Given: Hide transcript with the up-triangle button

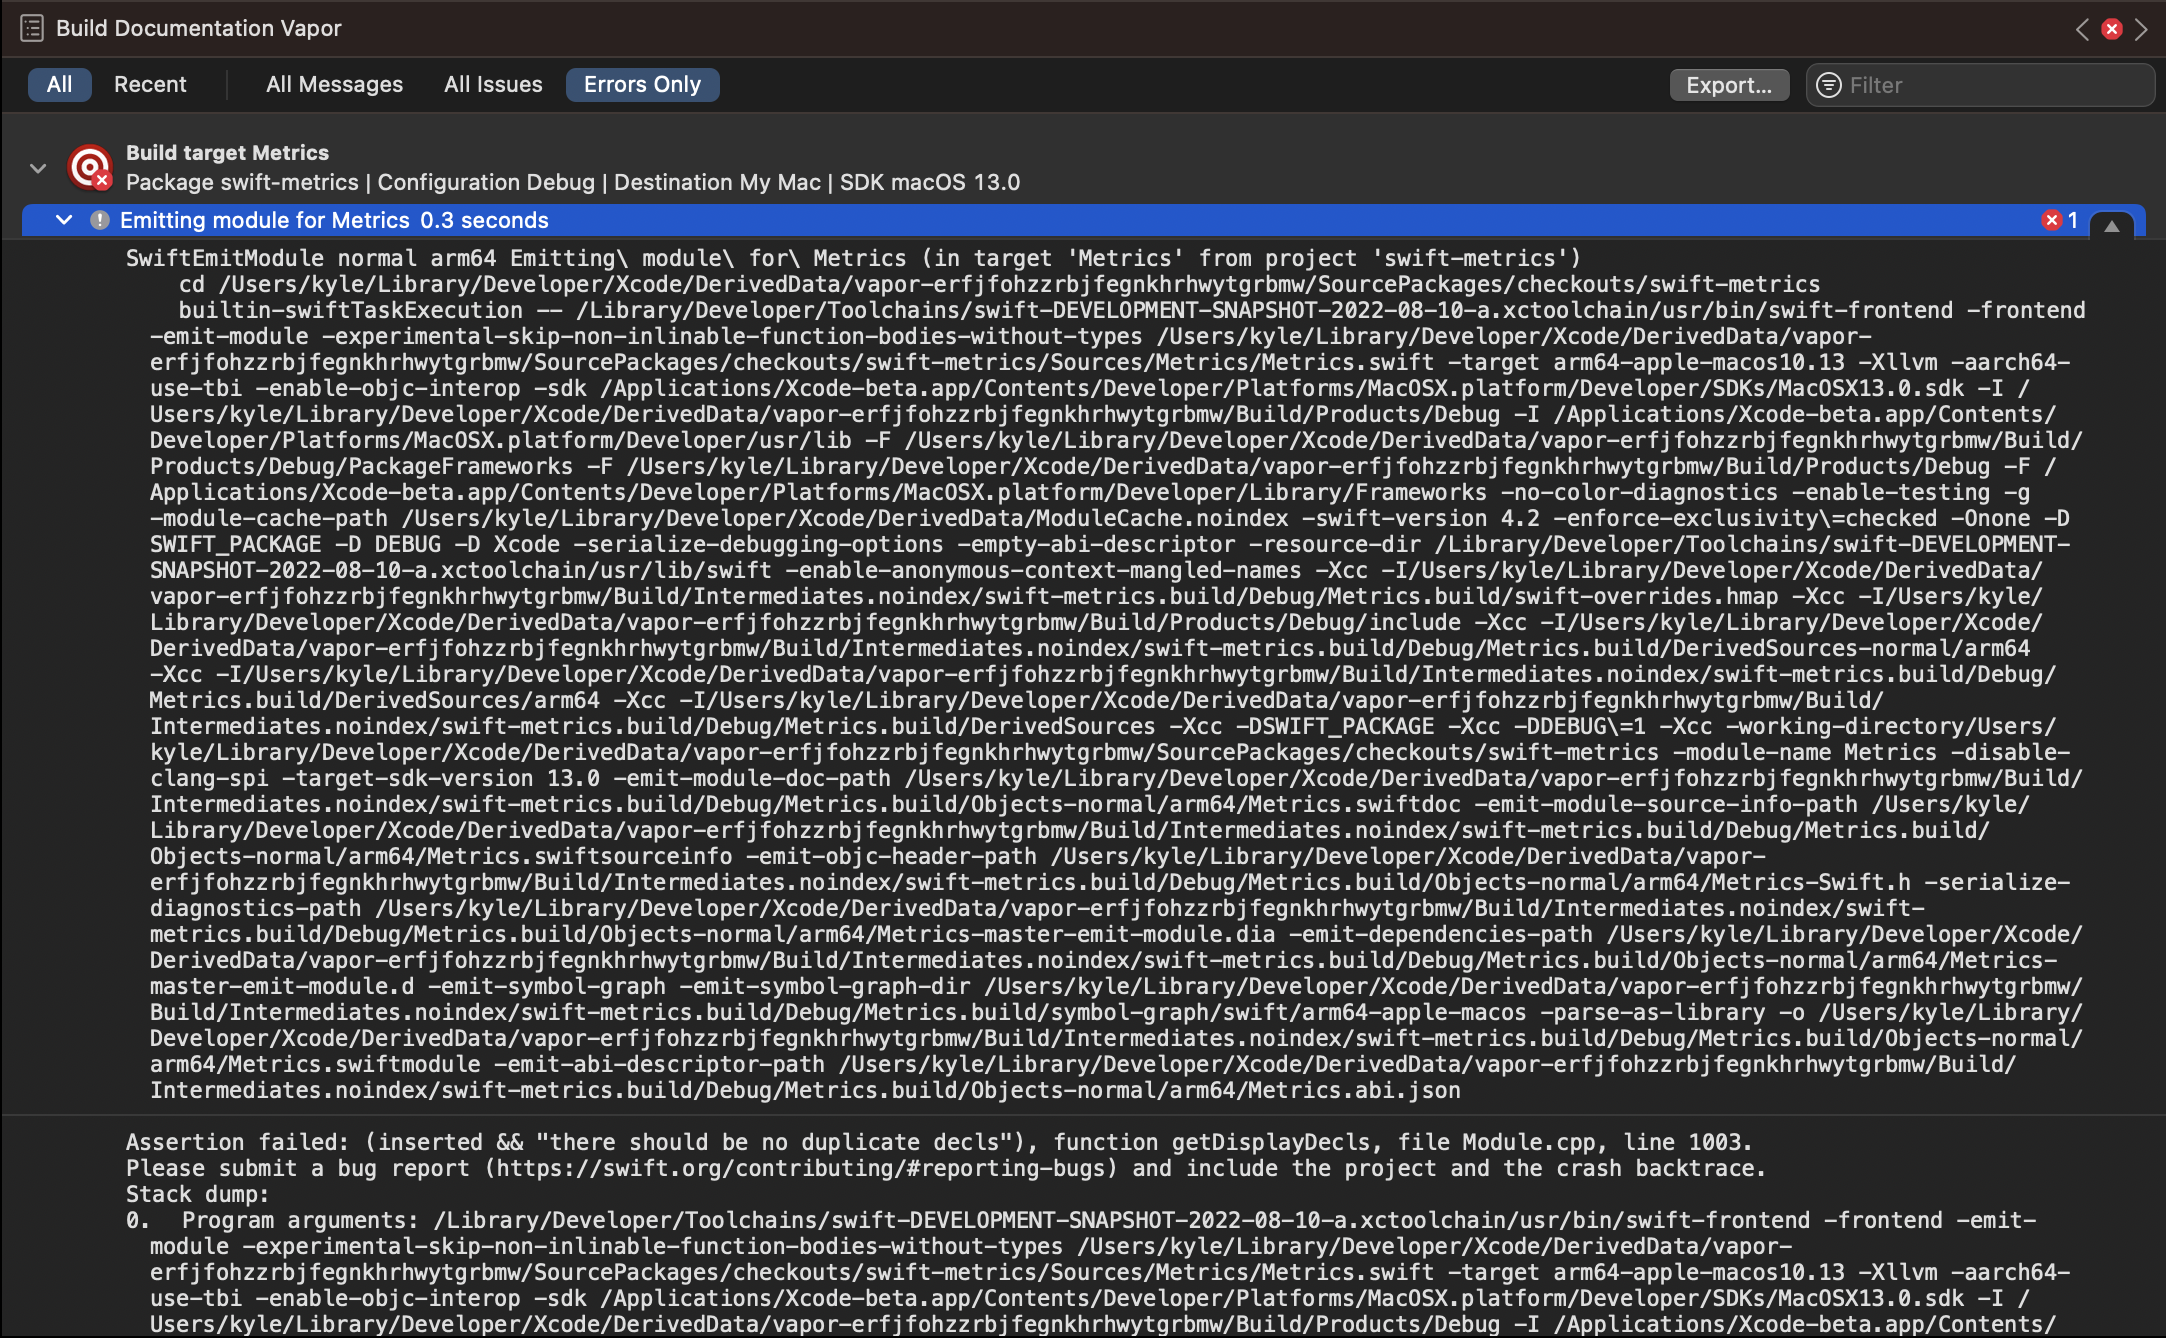Looking at the screenshot, I should [x=2111, y=226].
